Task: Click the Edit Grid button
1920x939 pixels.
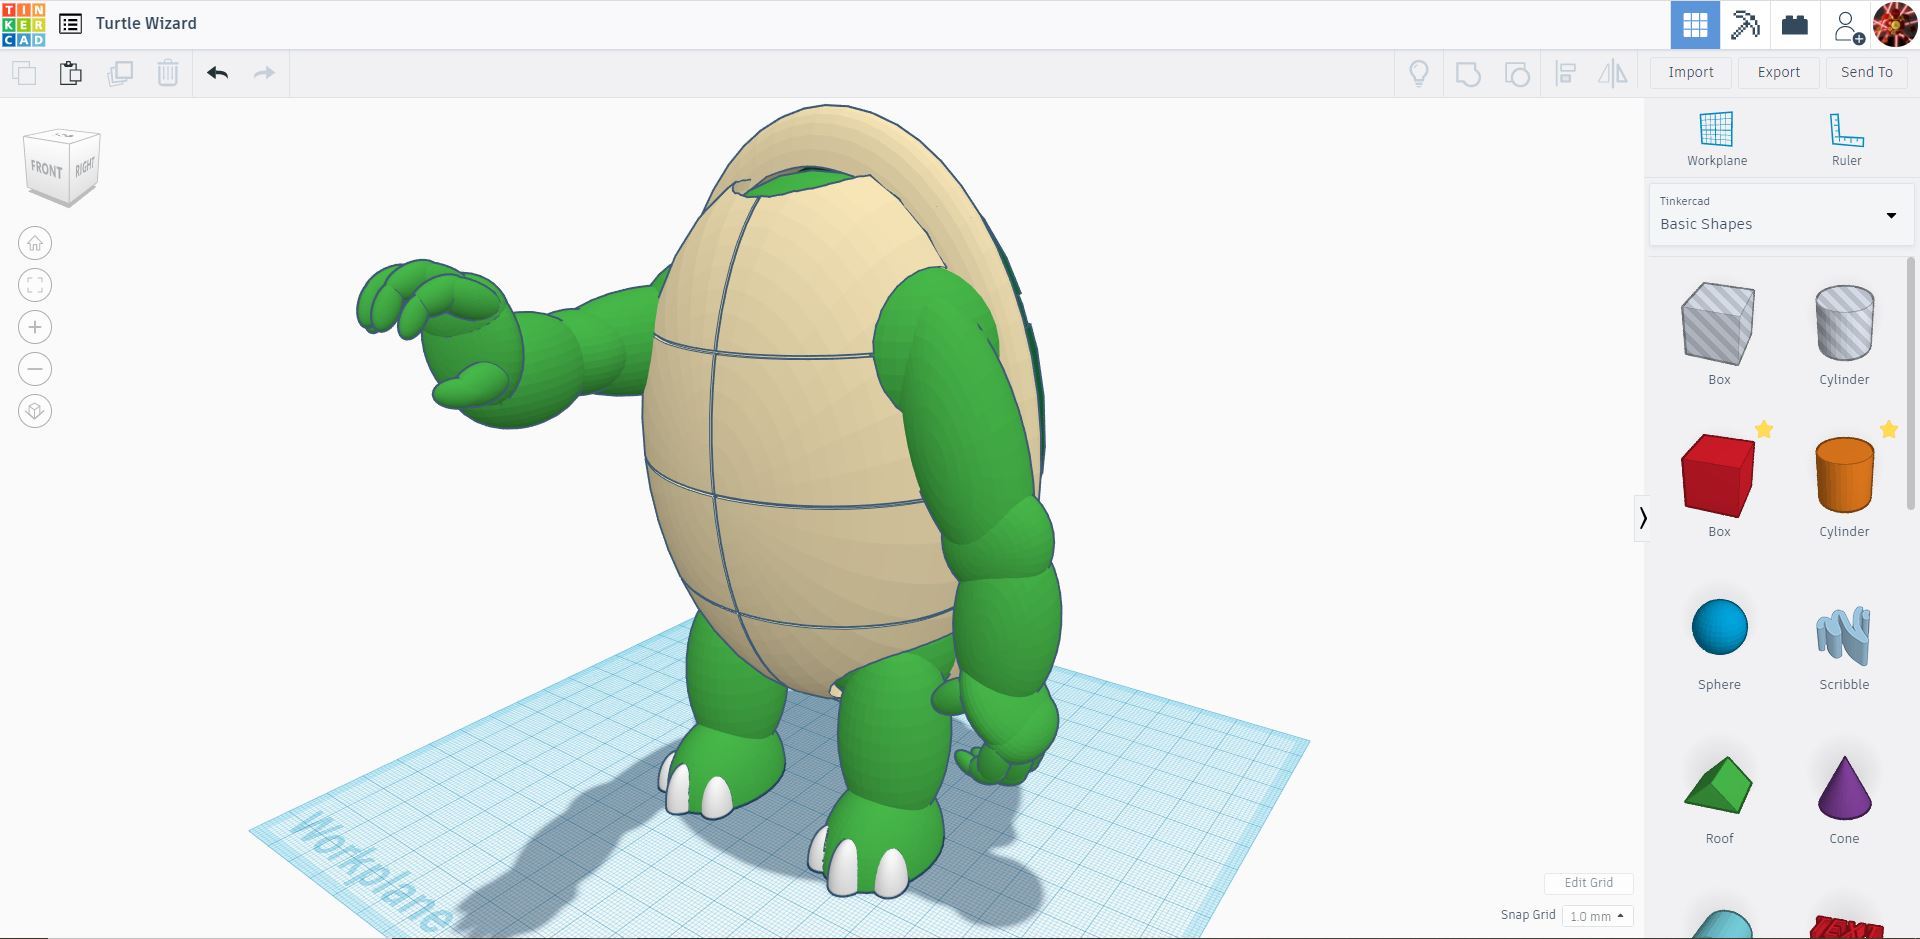Action: [x=1588, y=883]
